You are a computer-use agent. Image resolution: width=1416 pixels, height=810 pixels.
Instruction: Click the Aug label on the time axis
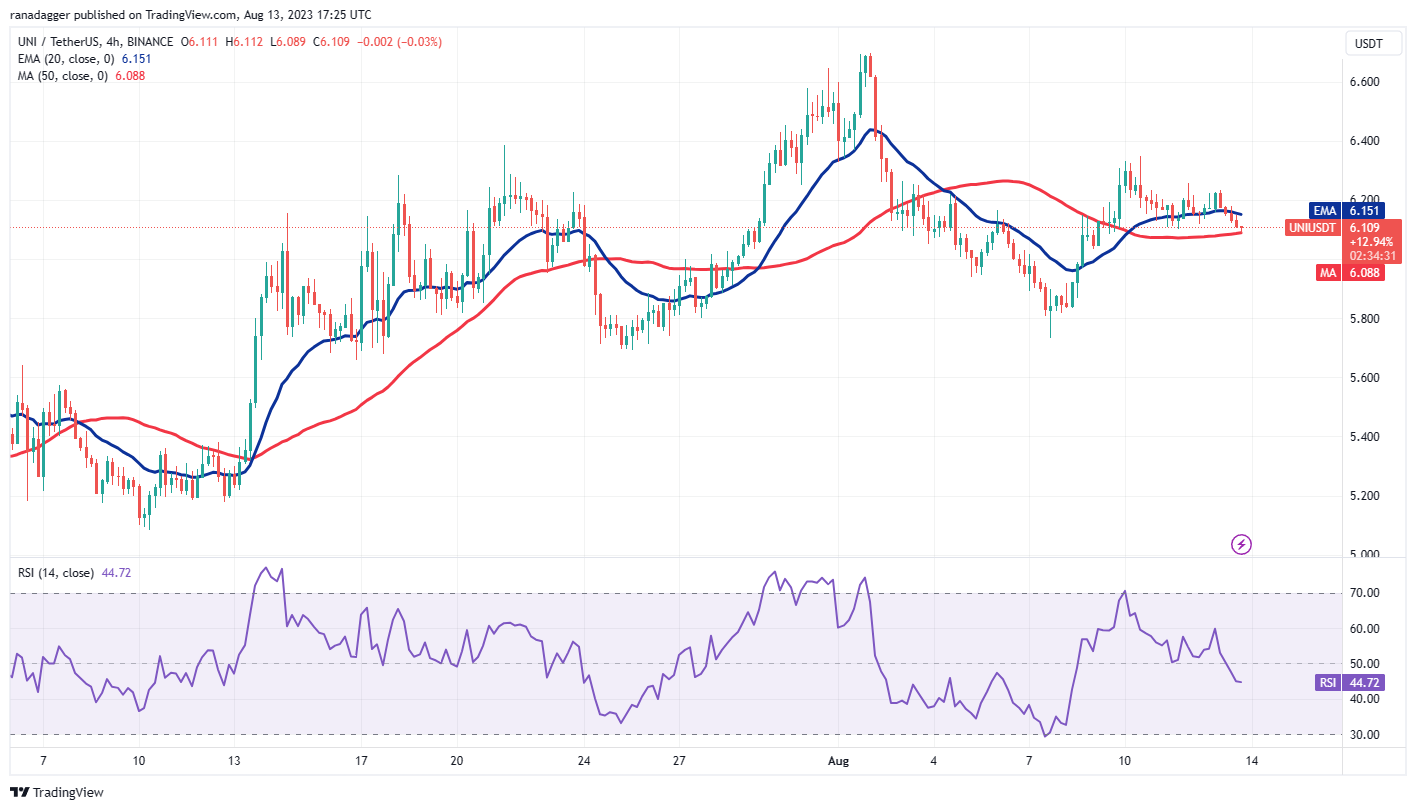(x=838, y=761)
